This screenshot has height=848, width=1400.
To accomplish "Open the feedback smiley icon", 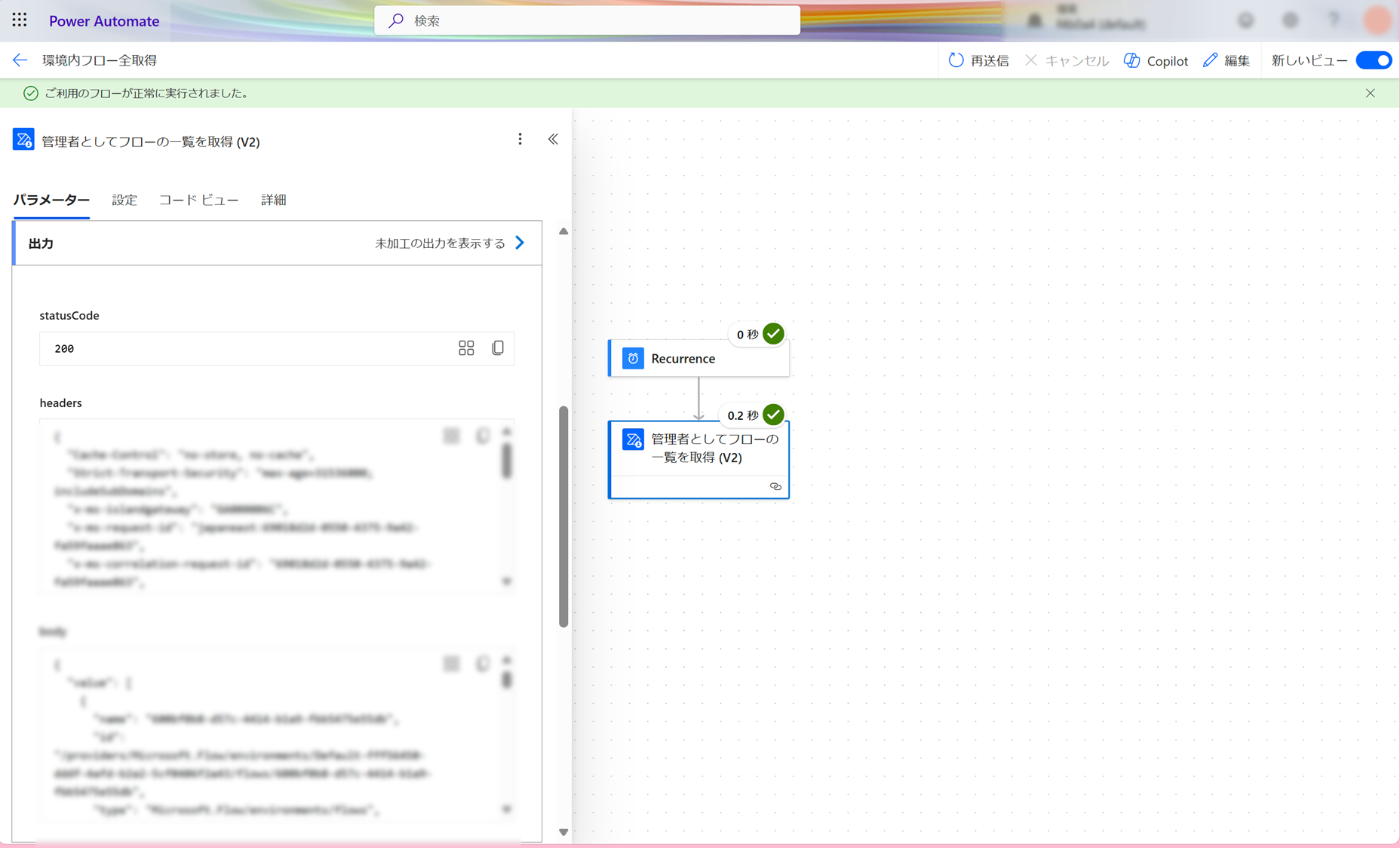I will coord(1246,20).
